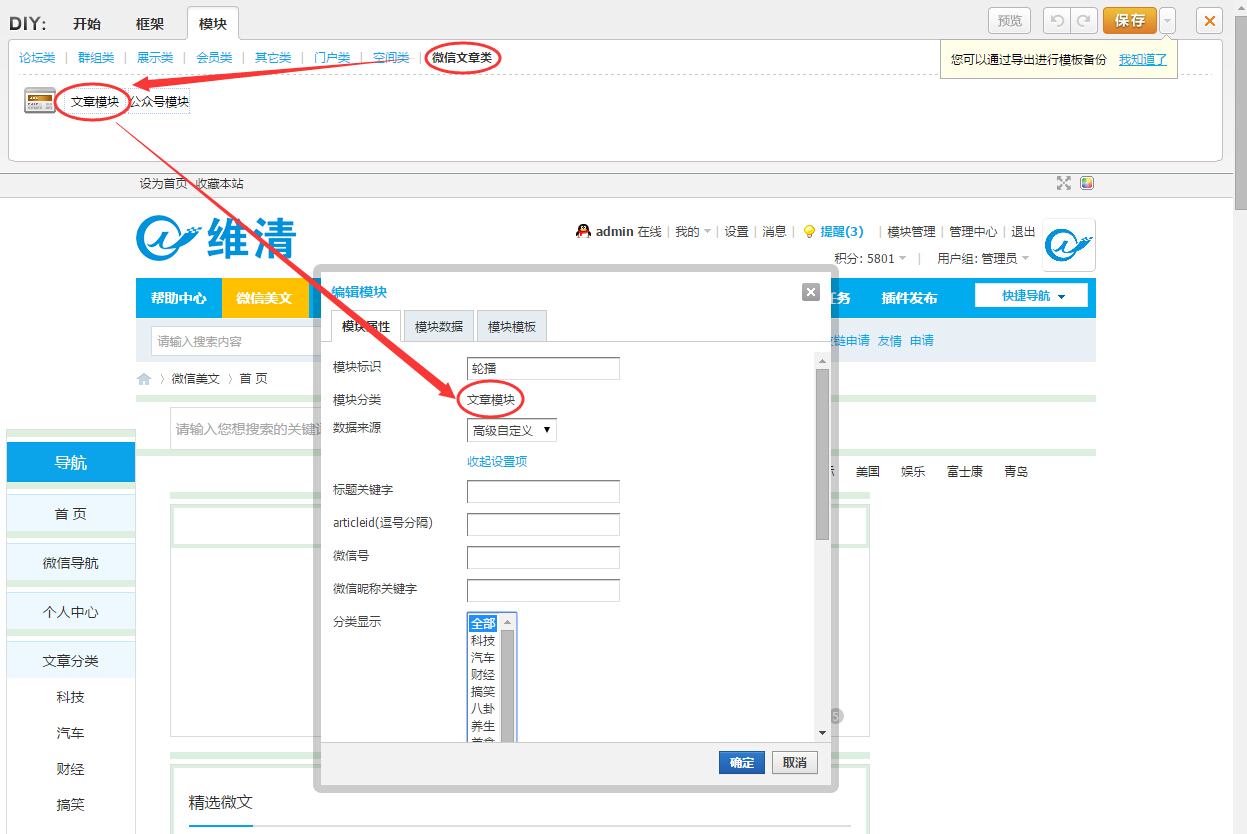This screenshot has width=1247, height=834.
Task: Switch to the 模块数据 tab
Action: pyautogui.click(x=439, y=326)
